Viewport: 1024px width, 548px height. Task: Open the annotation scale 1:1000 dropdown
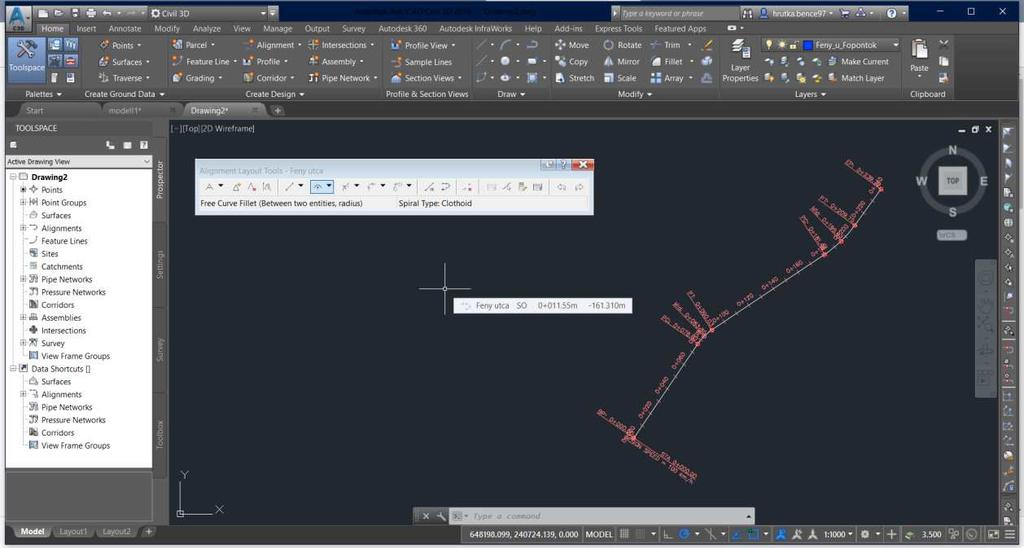coord(837,534)
